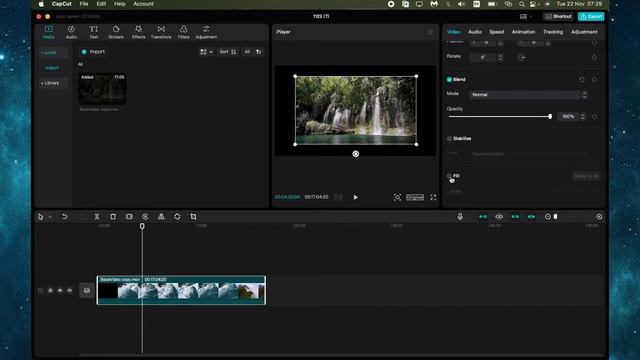Open the Edit menu
This screenshot has height=360, width=640.
(x=101, y=4)
